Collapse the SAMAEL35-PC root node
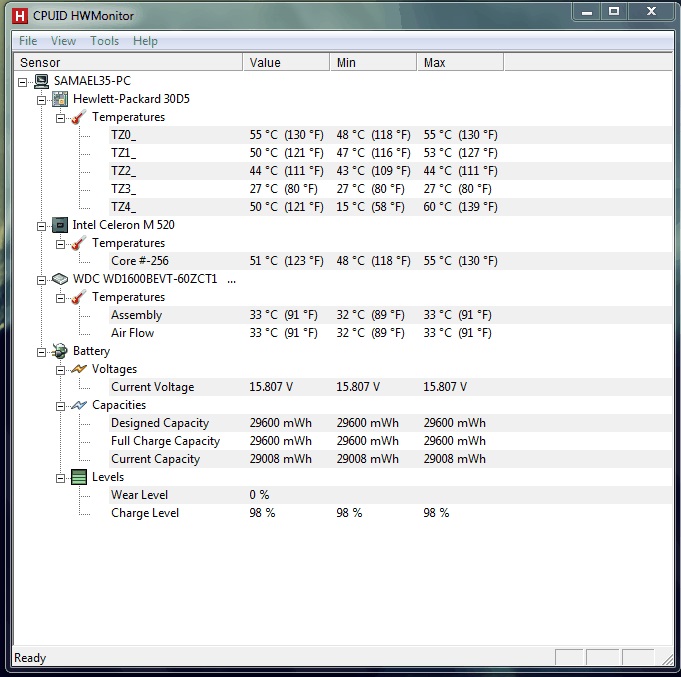 (23, 82)
